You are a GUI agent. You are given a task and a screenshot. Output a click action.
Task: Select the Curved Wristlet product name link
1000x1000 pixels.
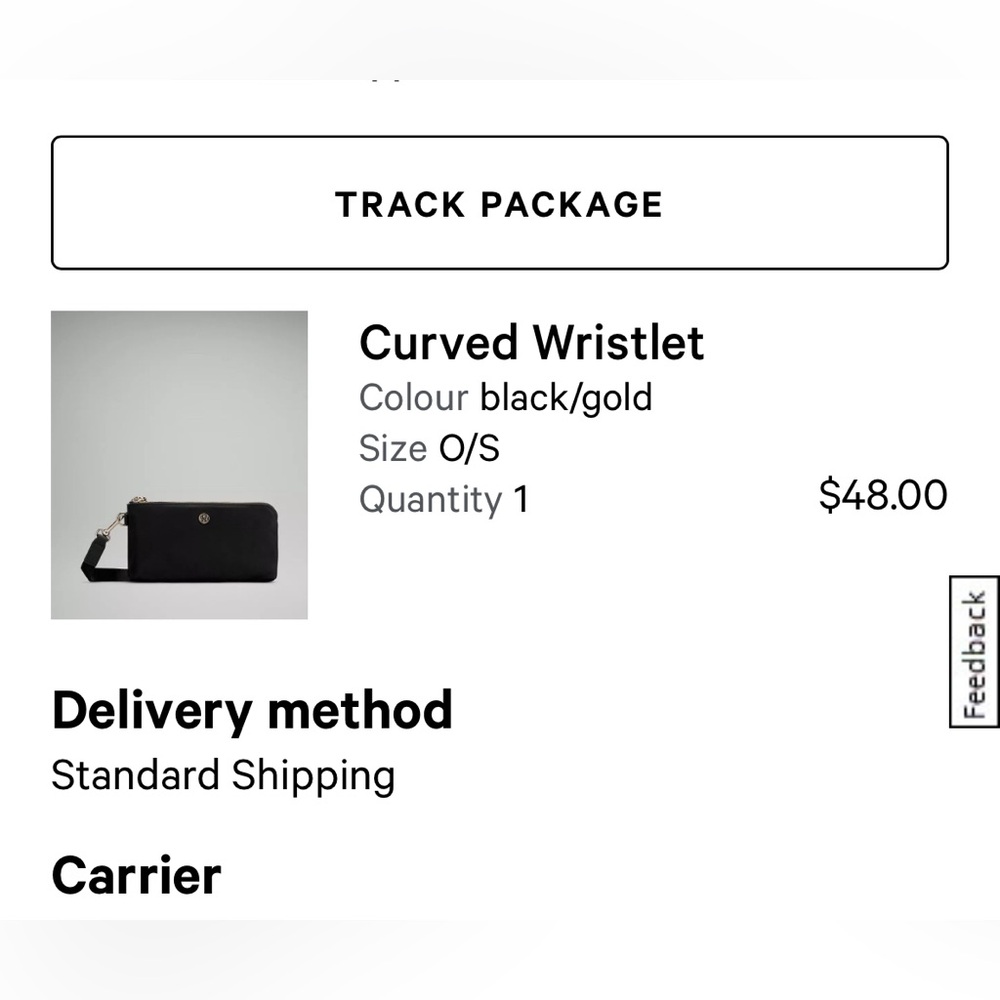coord(533,342)
